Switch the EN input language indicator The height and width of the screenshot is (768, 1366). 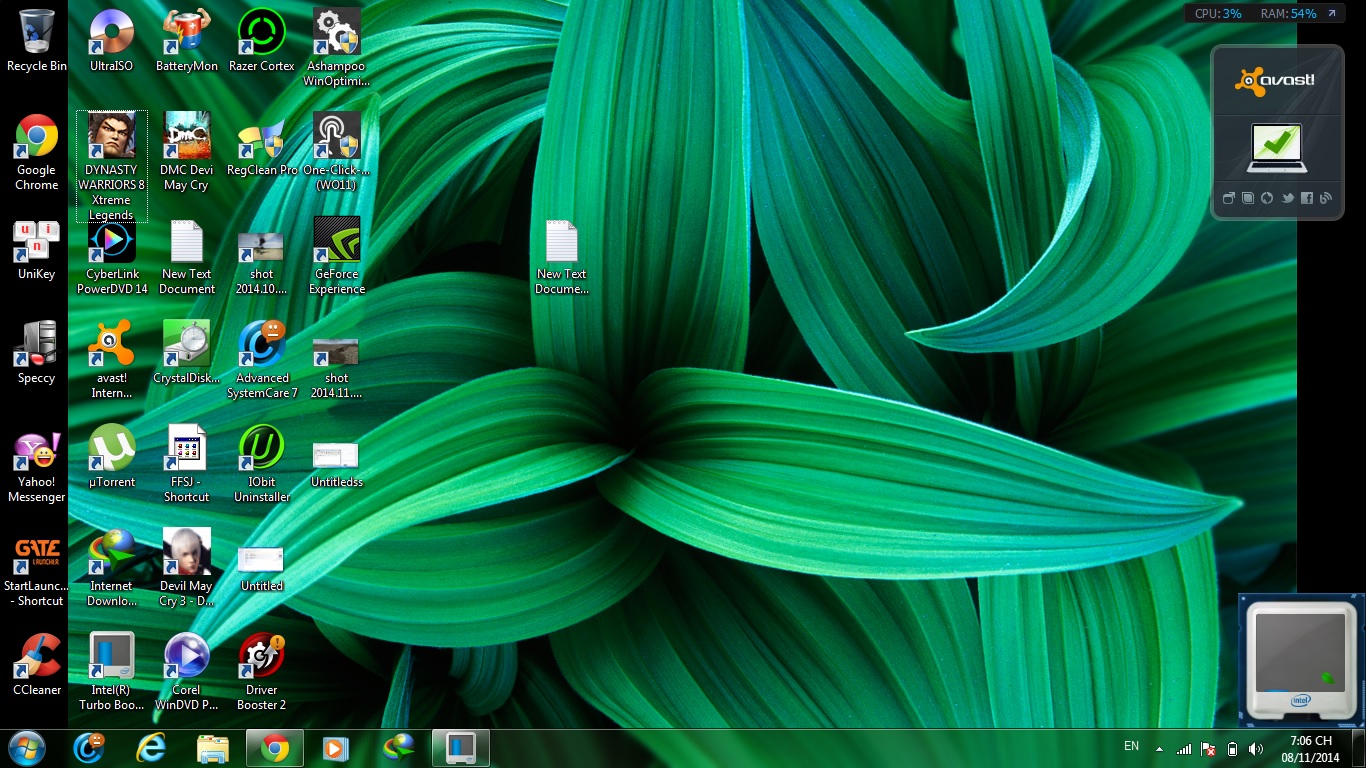[1131, 746]
